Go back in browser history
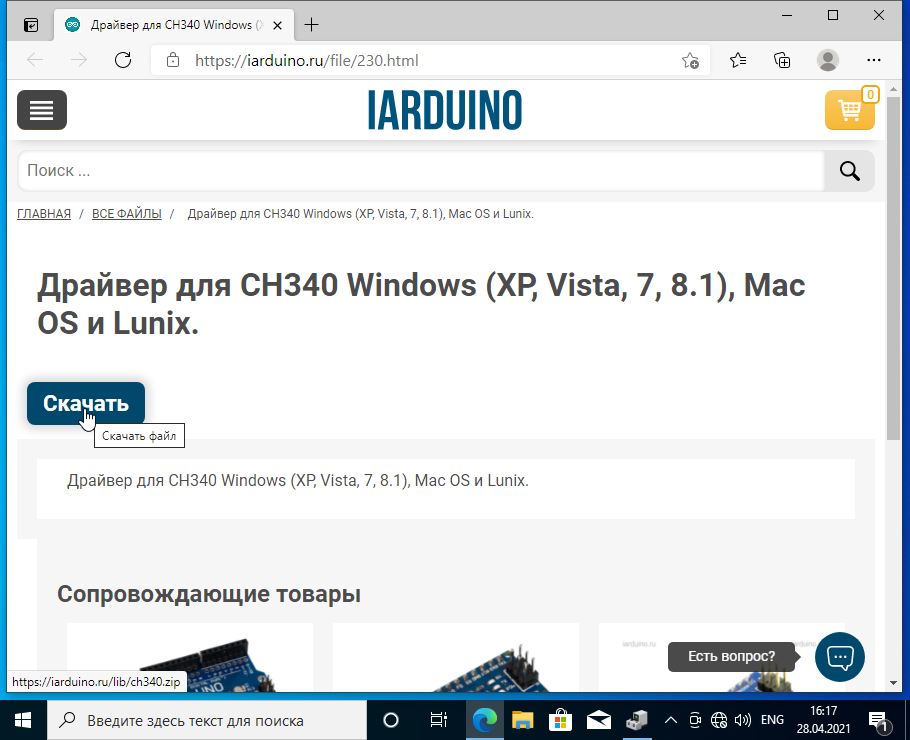 click(x=35, y=60)
